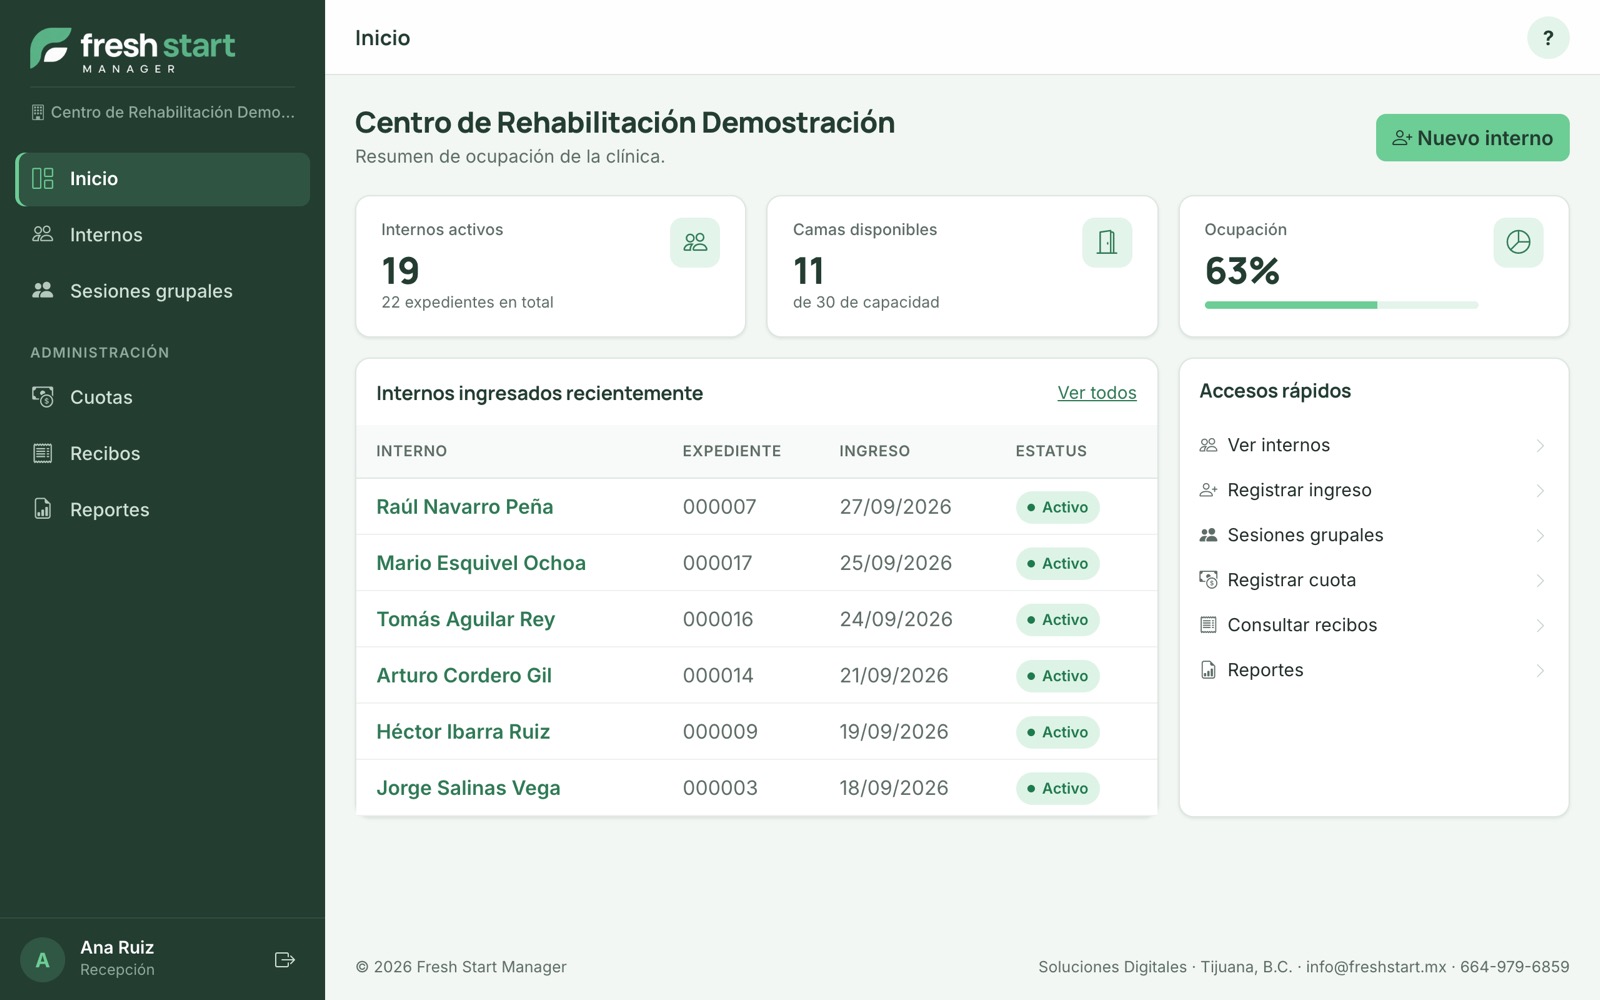Screen dimensions: 1600x1000
Task: Open Raúl Navarro Peña's record
Action: coord(465,507)
